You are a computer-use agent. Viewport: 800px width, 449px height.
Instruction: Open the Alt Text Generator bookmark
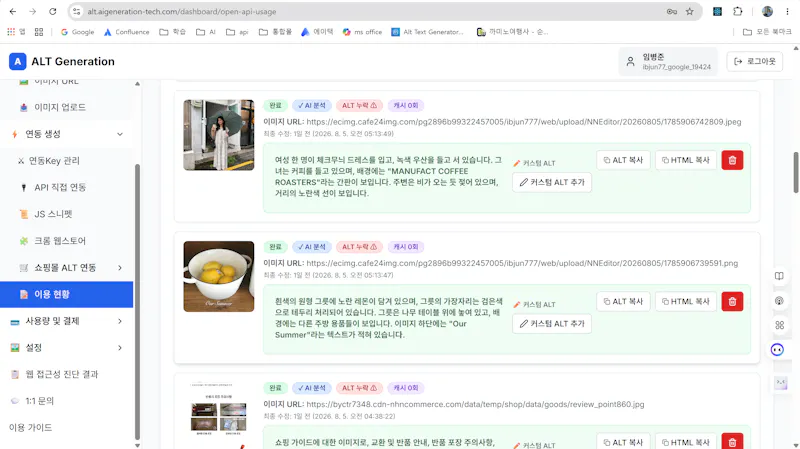(428, 32)
